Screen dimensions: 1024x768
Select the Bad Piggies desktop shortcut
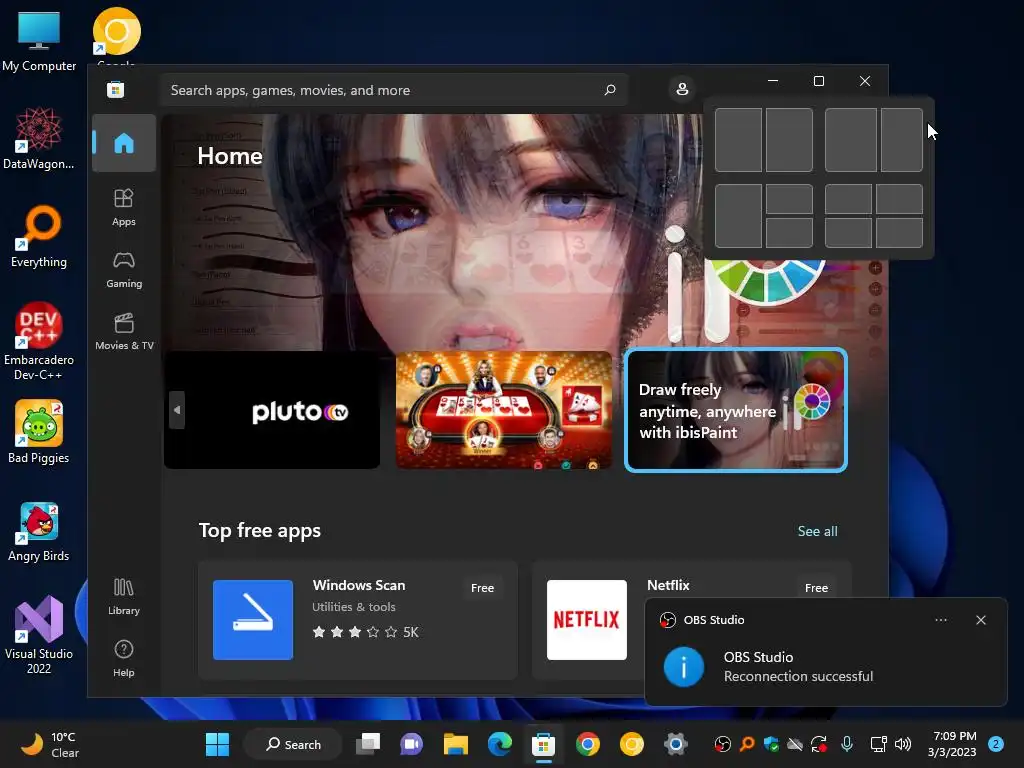(x=39, y=433)
